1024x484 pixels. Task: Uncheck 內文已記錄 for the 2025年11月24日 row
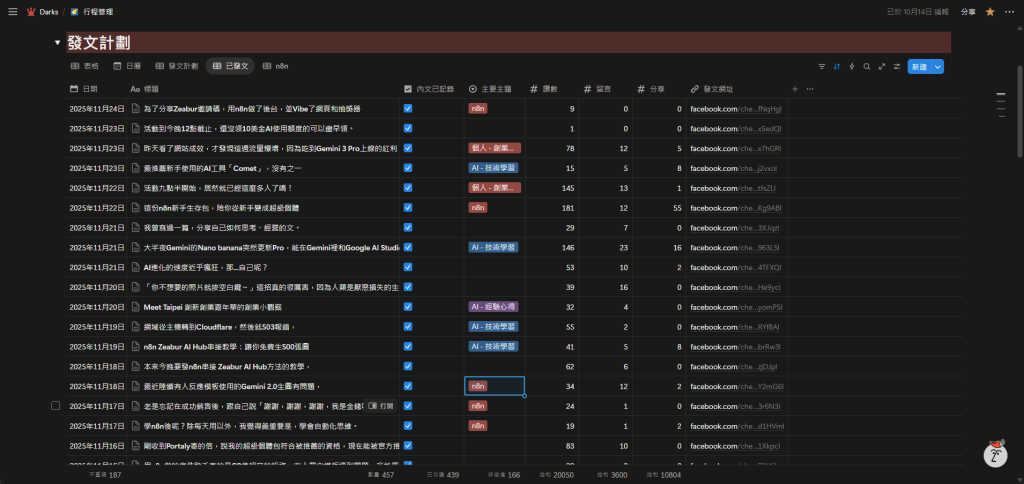click(407, 108)
